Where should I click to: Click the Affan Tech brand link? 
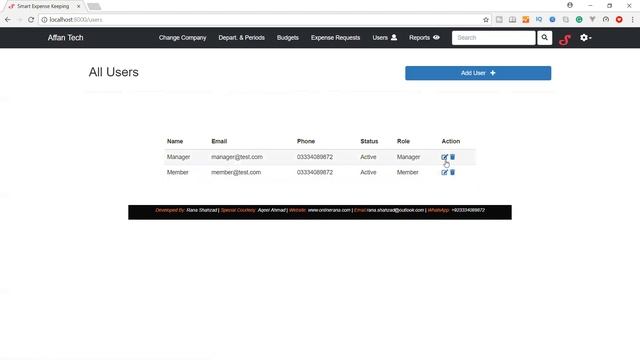point(65,38)
